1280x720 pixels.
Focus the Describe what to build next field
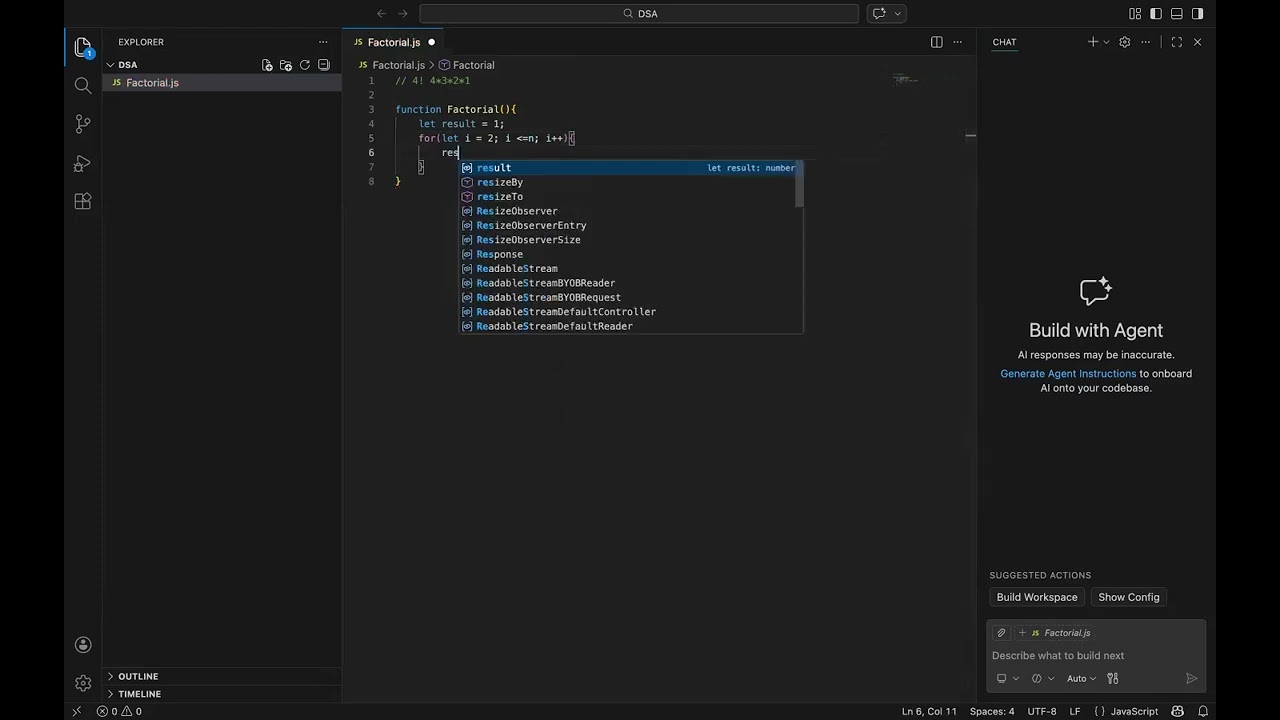coord(1095,656)
